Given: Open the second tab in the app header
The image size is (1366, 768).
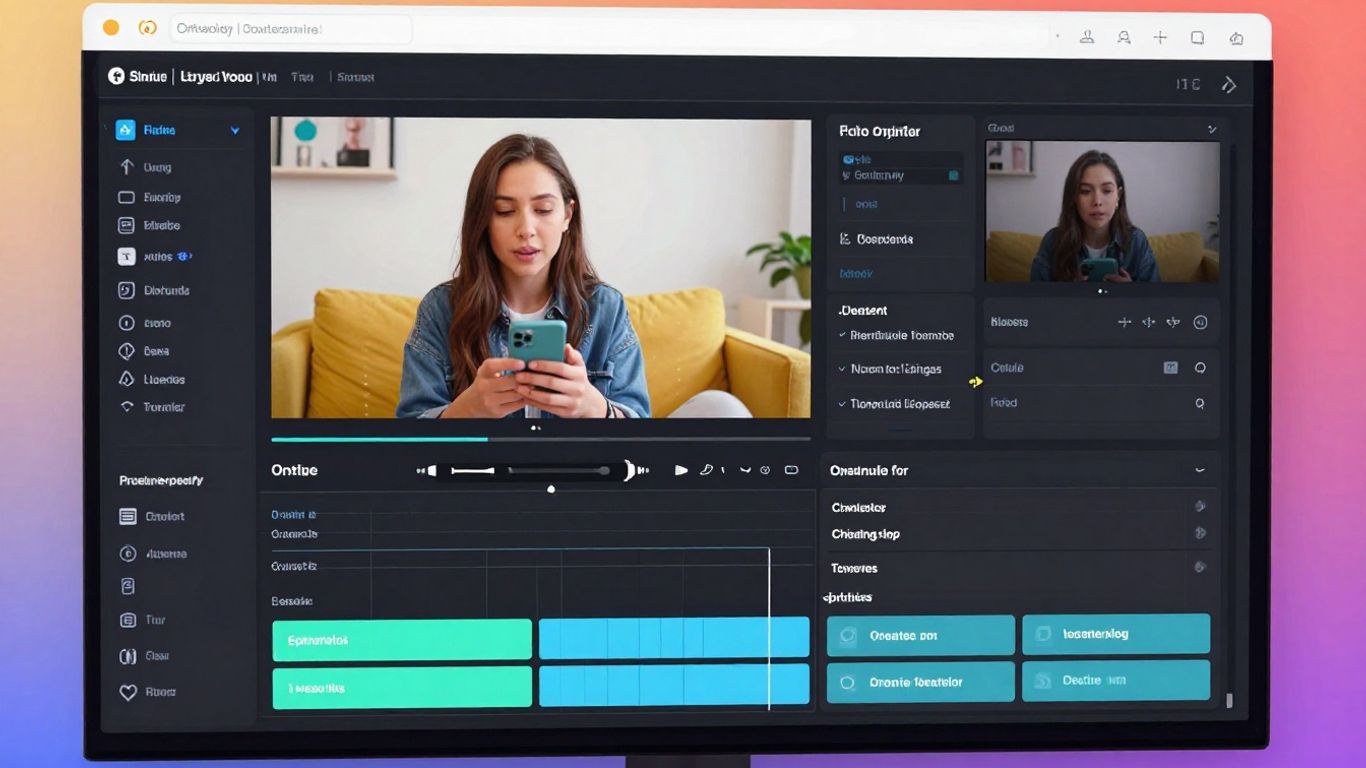Looking at the screenshot, I should pos(302,77).
